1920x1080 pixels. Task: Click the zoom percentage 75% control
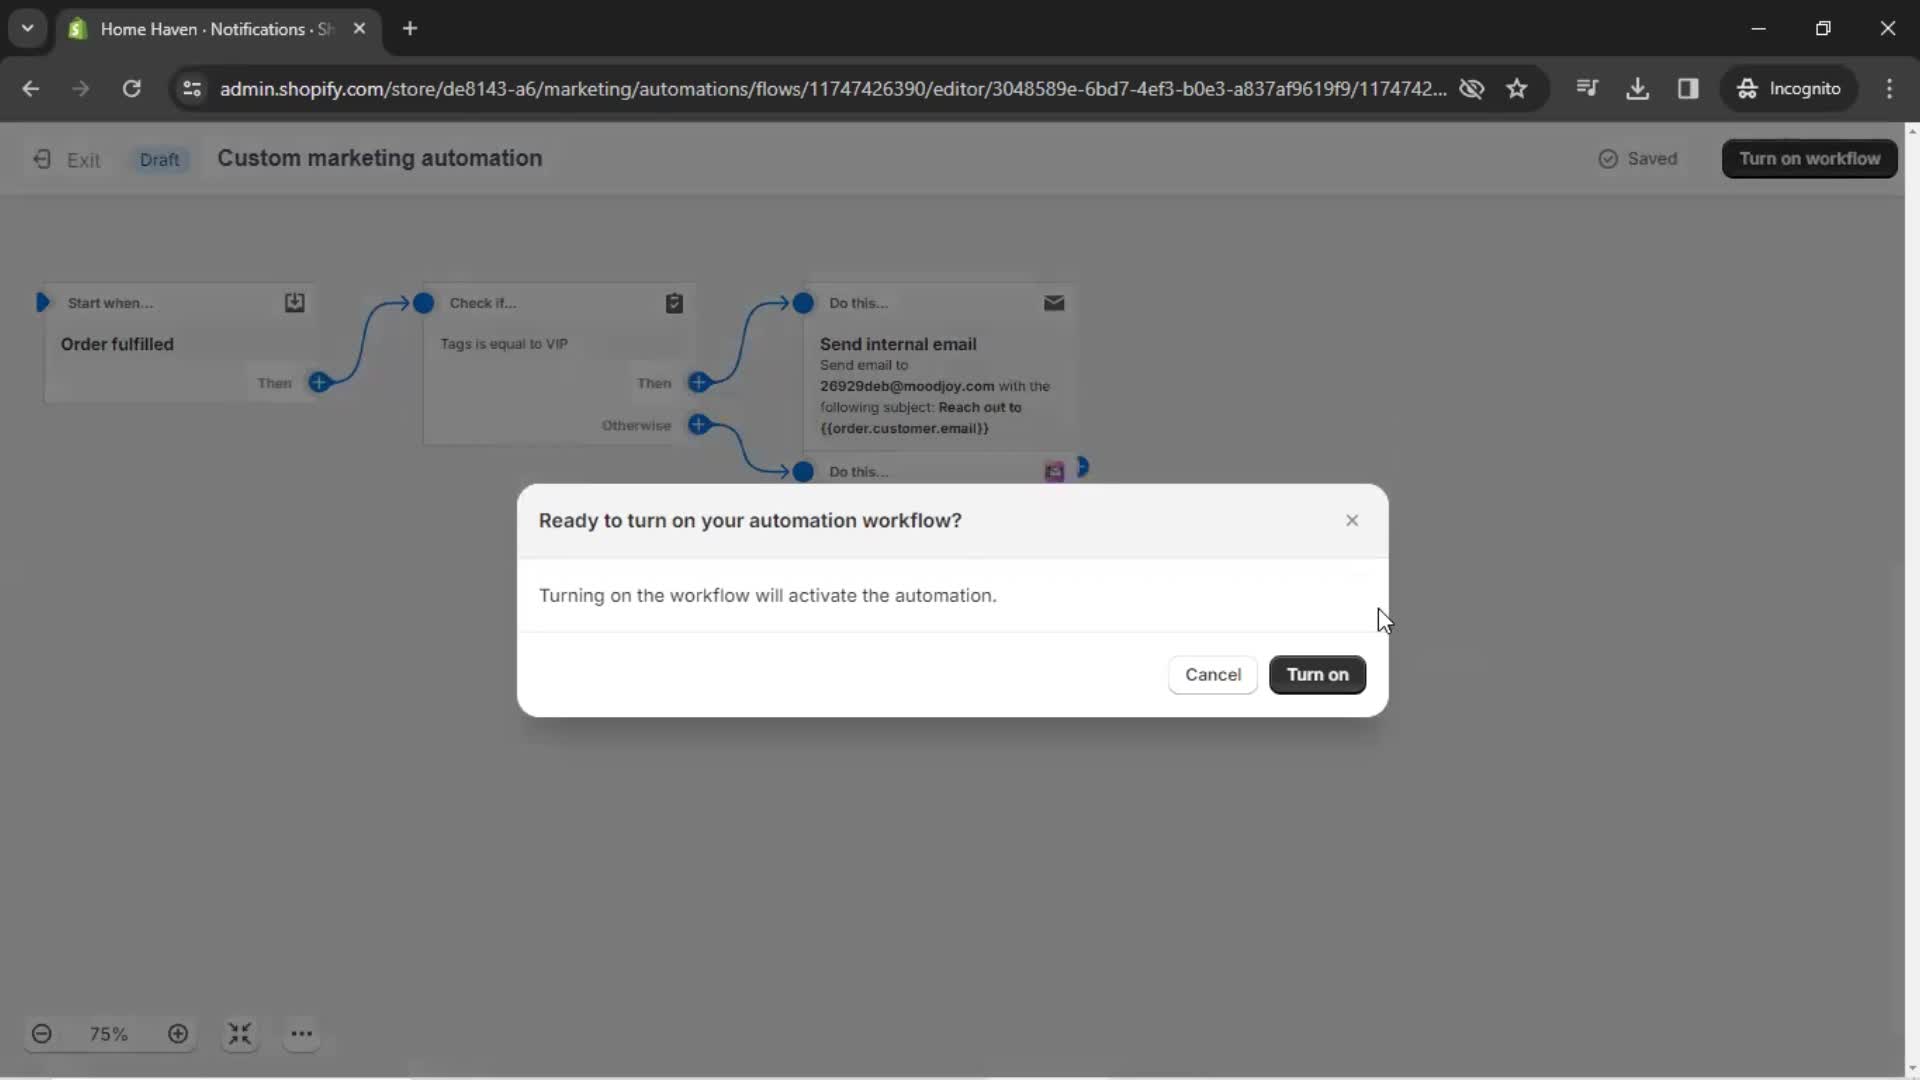click(109, 1034)
